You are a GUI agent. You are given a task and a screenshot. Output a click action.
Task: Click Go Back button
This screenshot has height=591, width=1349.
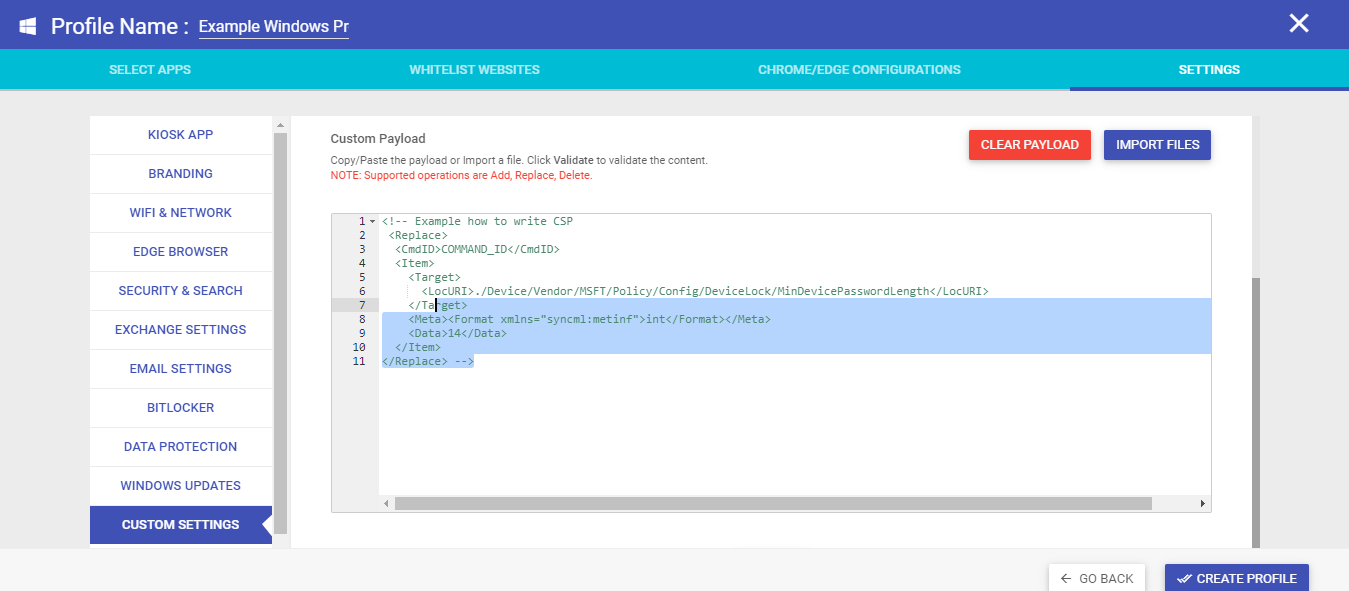pyautogui.click(x=1097, y=579)
